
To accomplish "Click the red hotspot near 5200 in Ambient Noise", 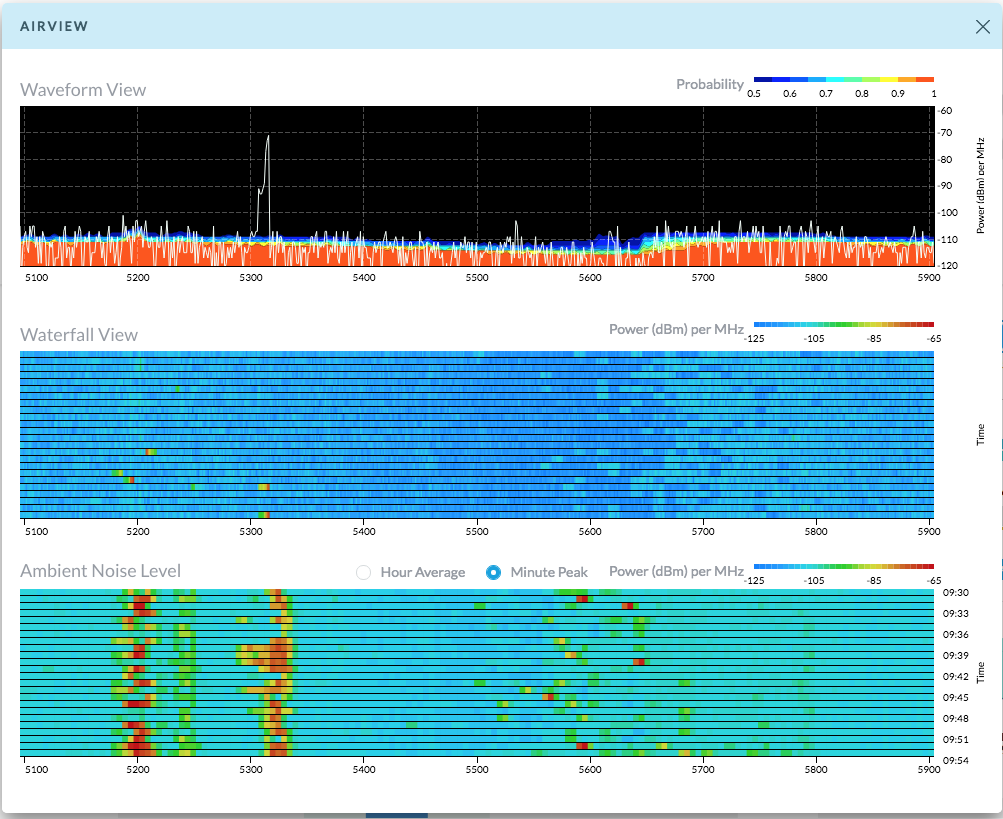I will [139, 606].
